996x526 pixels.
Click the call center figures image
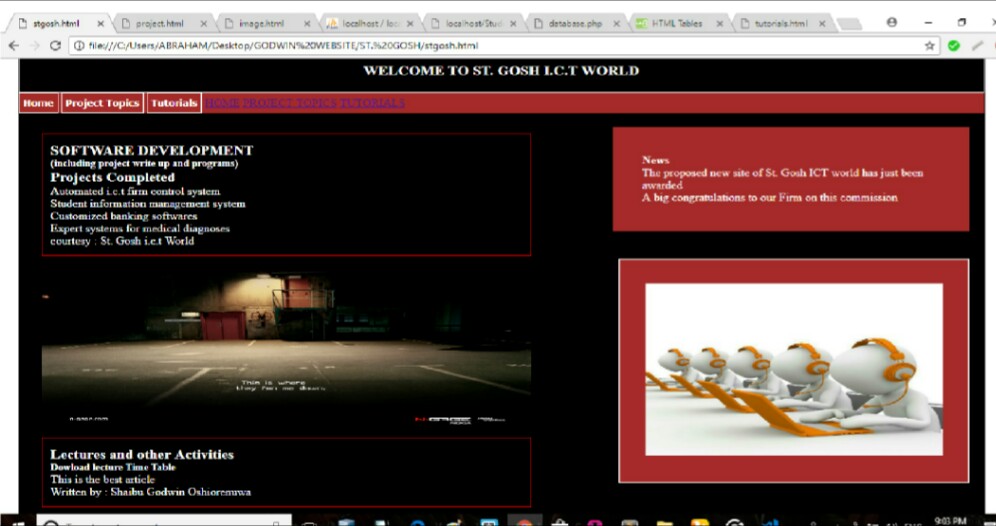click(x=794, y=369)
